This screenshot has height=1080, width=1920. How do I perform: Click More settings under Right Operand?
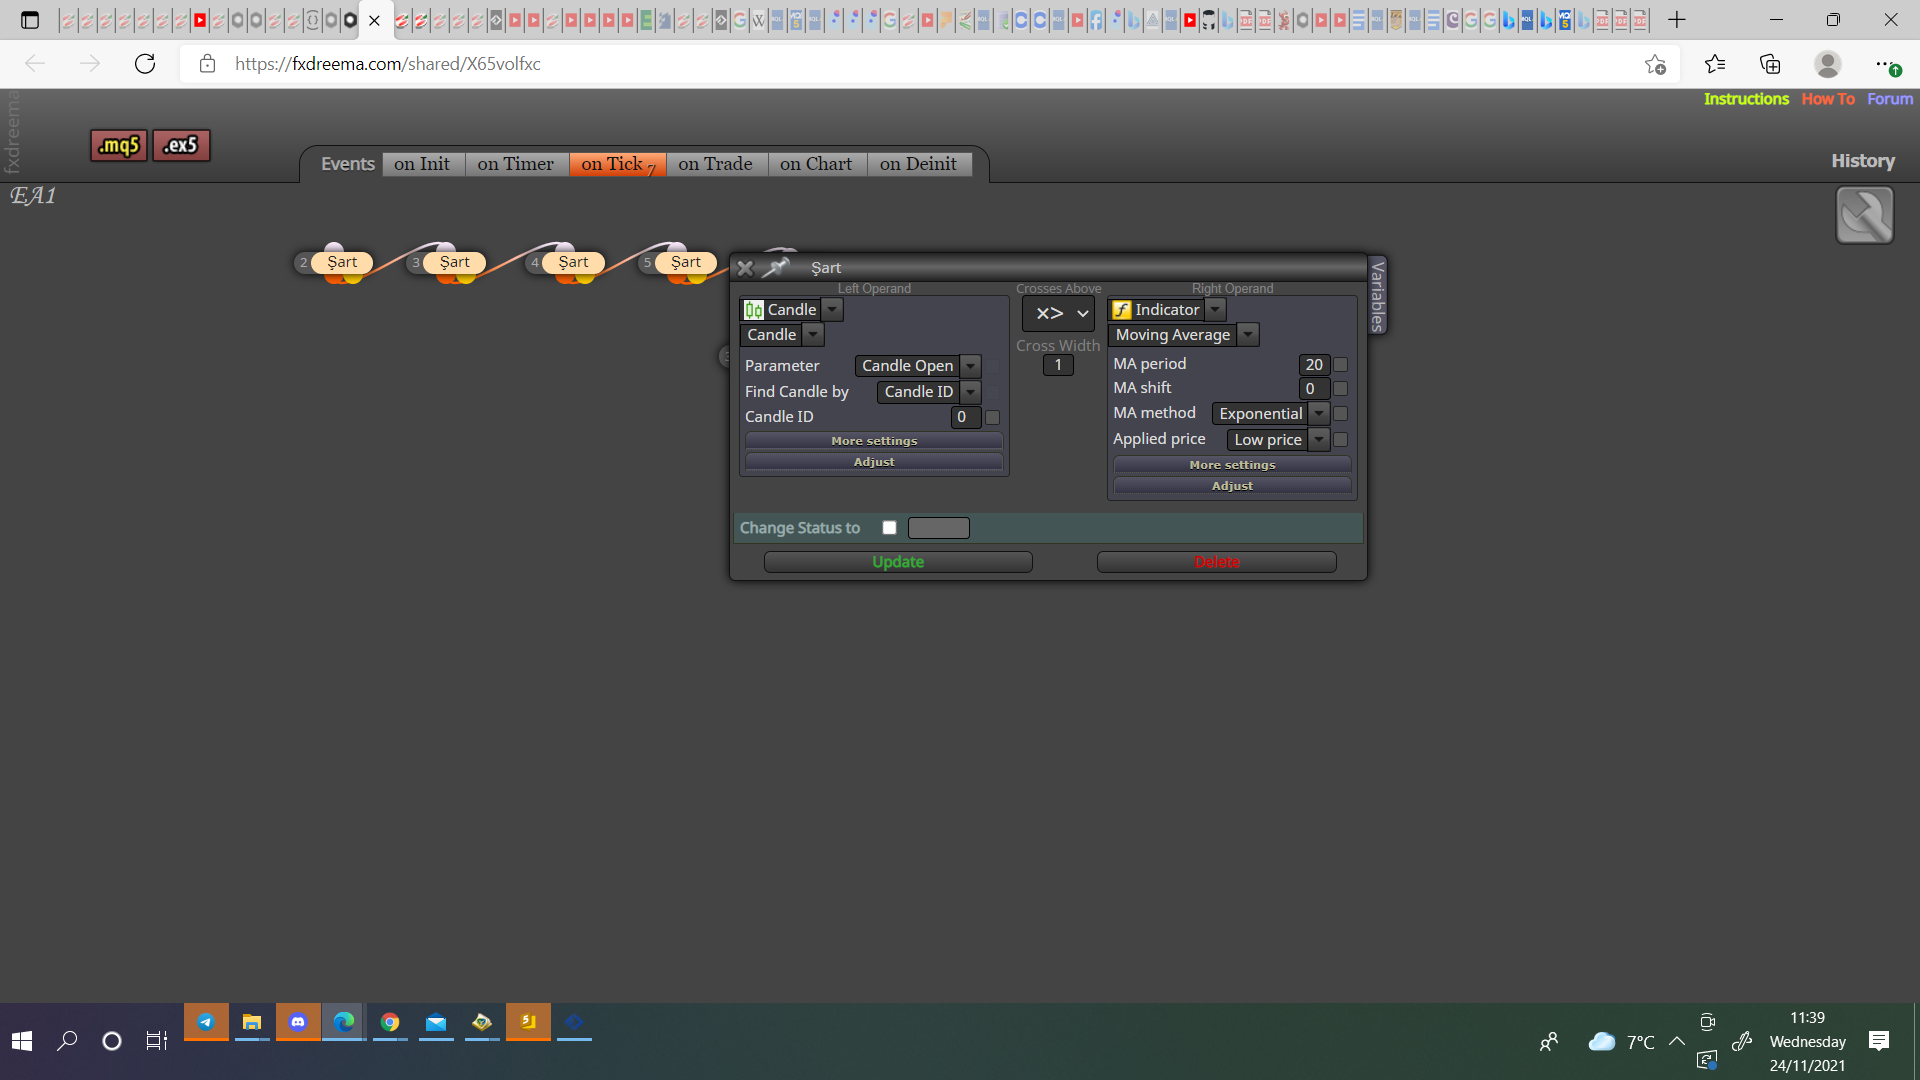[x=1232, y=465]
